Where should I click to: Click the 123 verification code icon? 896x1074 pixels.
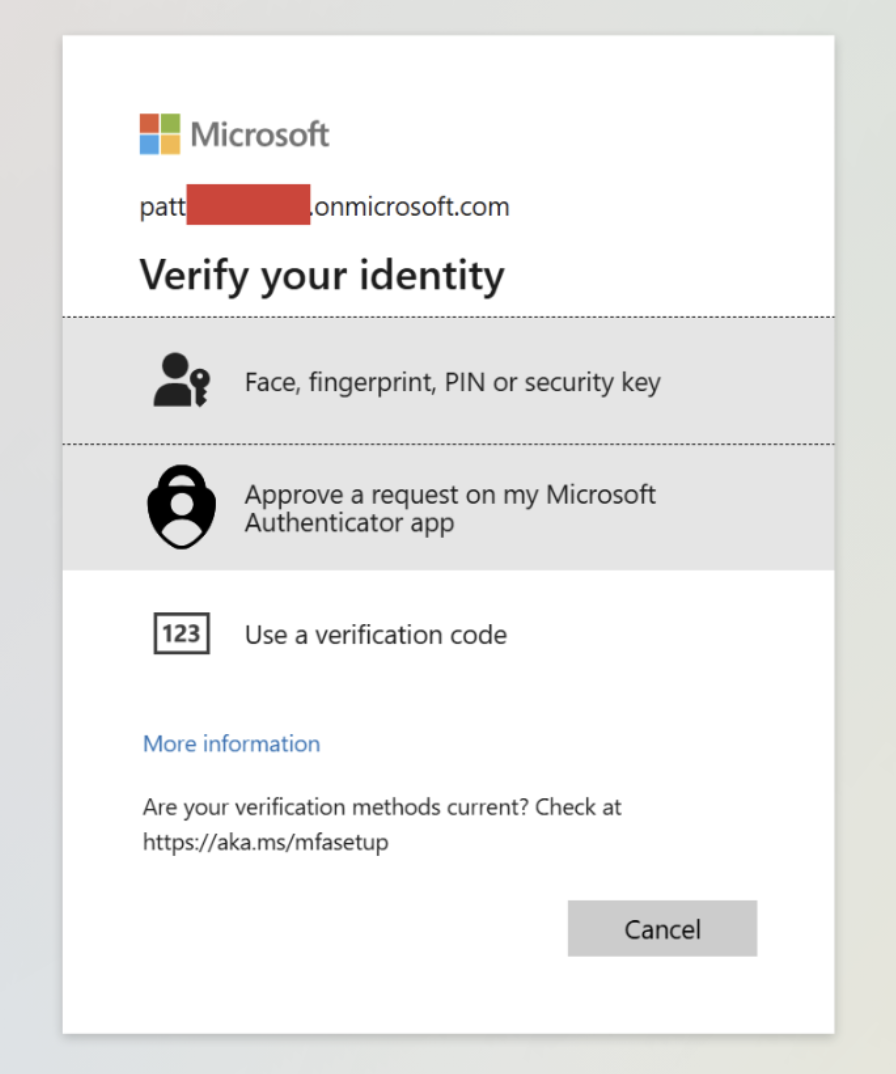point(181,634)
